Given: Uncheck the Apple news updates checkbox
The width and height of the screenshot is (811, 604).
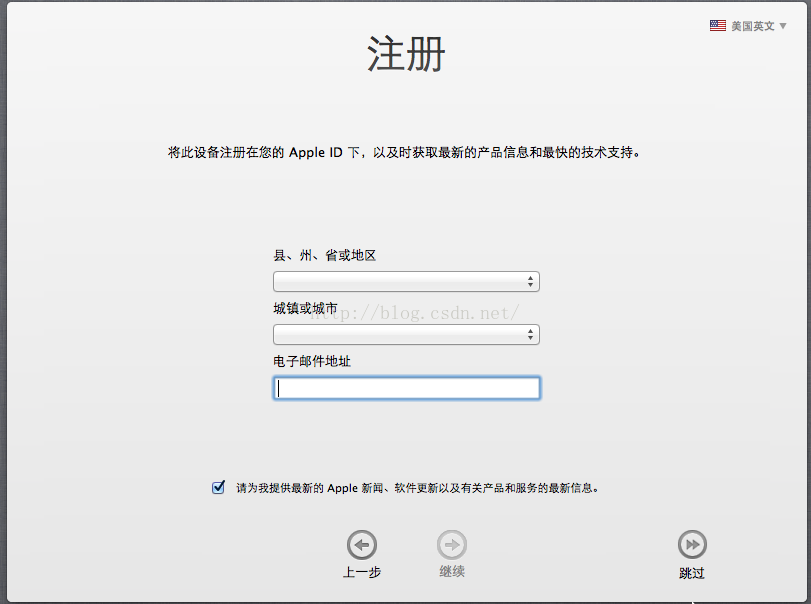Looking at the screenshot, I should point(218,488).
